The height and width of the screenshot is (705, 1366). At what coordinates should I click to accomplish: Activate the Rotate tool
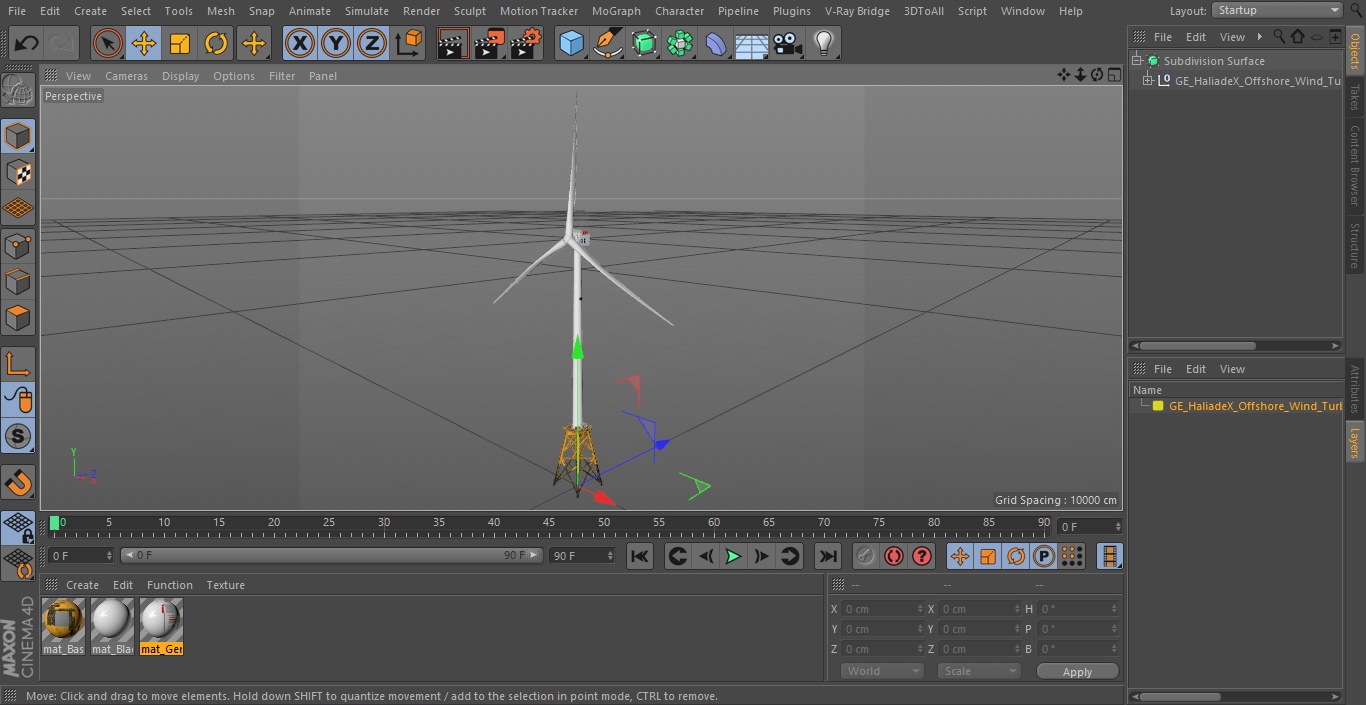pyautogui.click(x=216, y=44)
